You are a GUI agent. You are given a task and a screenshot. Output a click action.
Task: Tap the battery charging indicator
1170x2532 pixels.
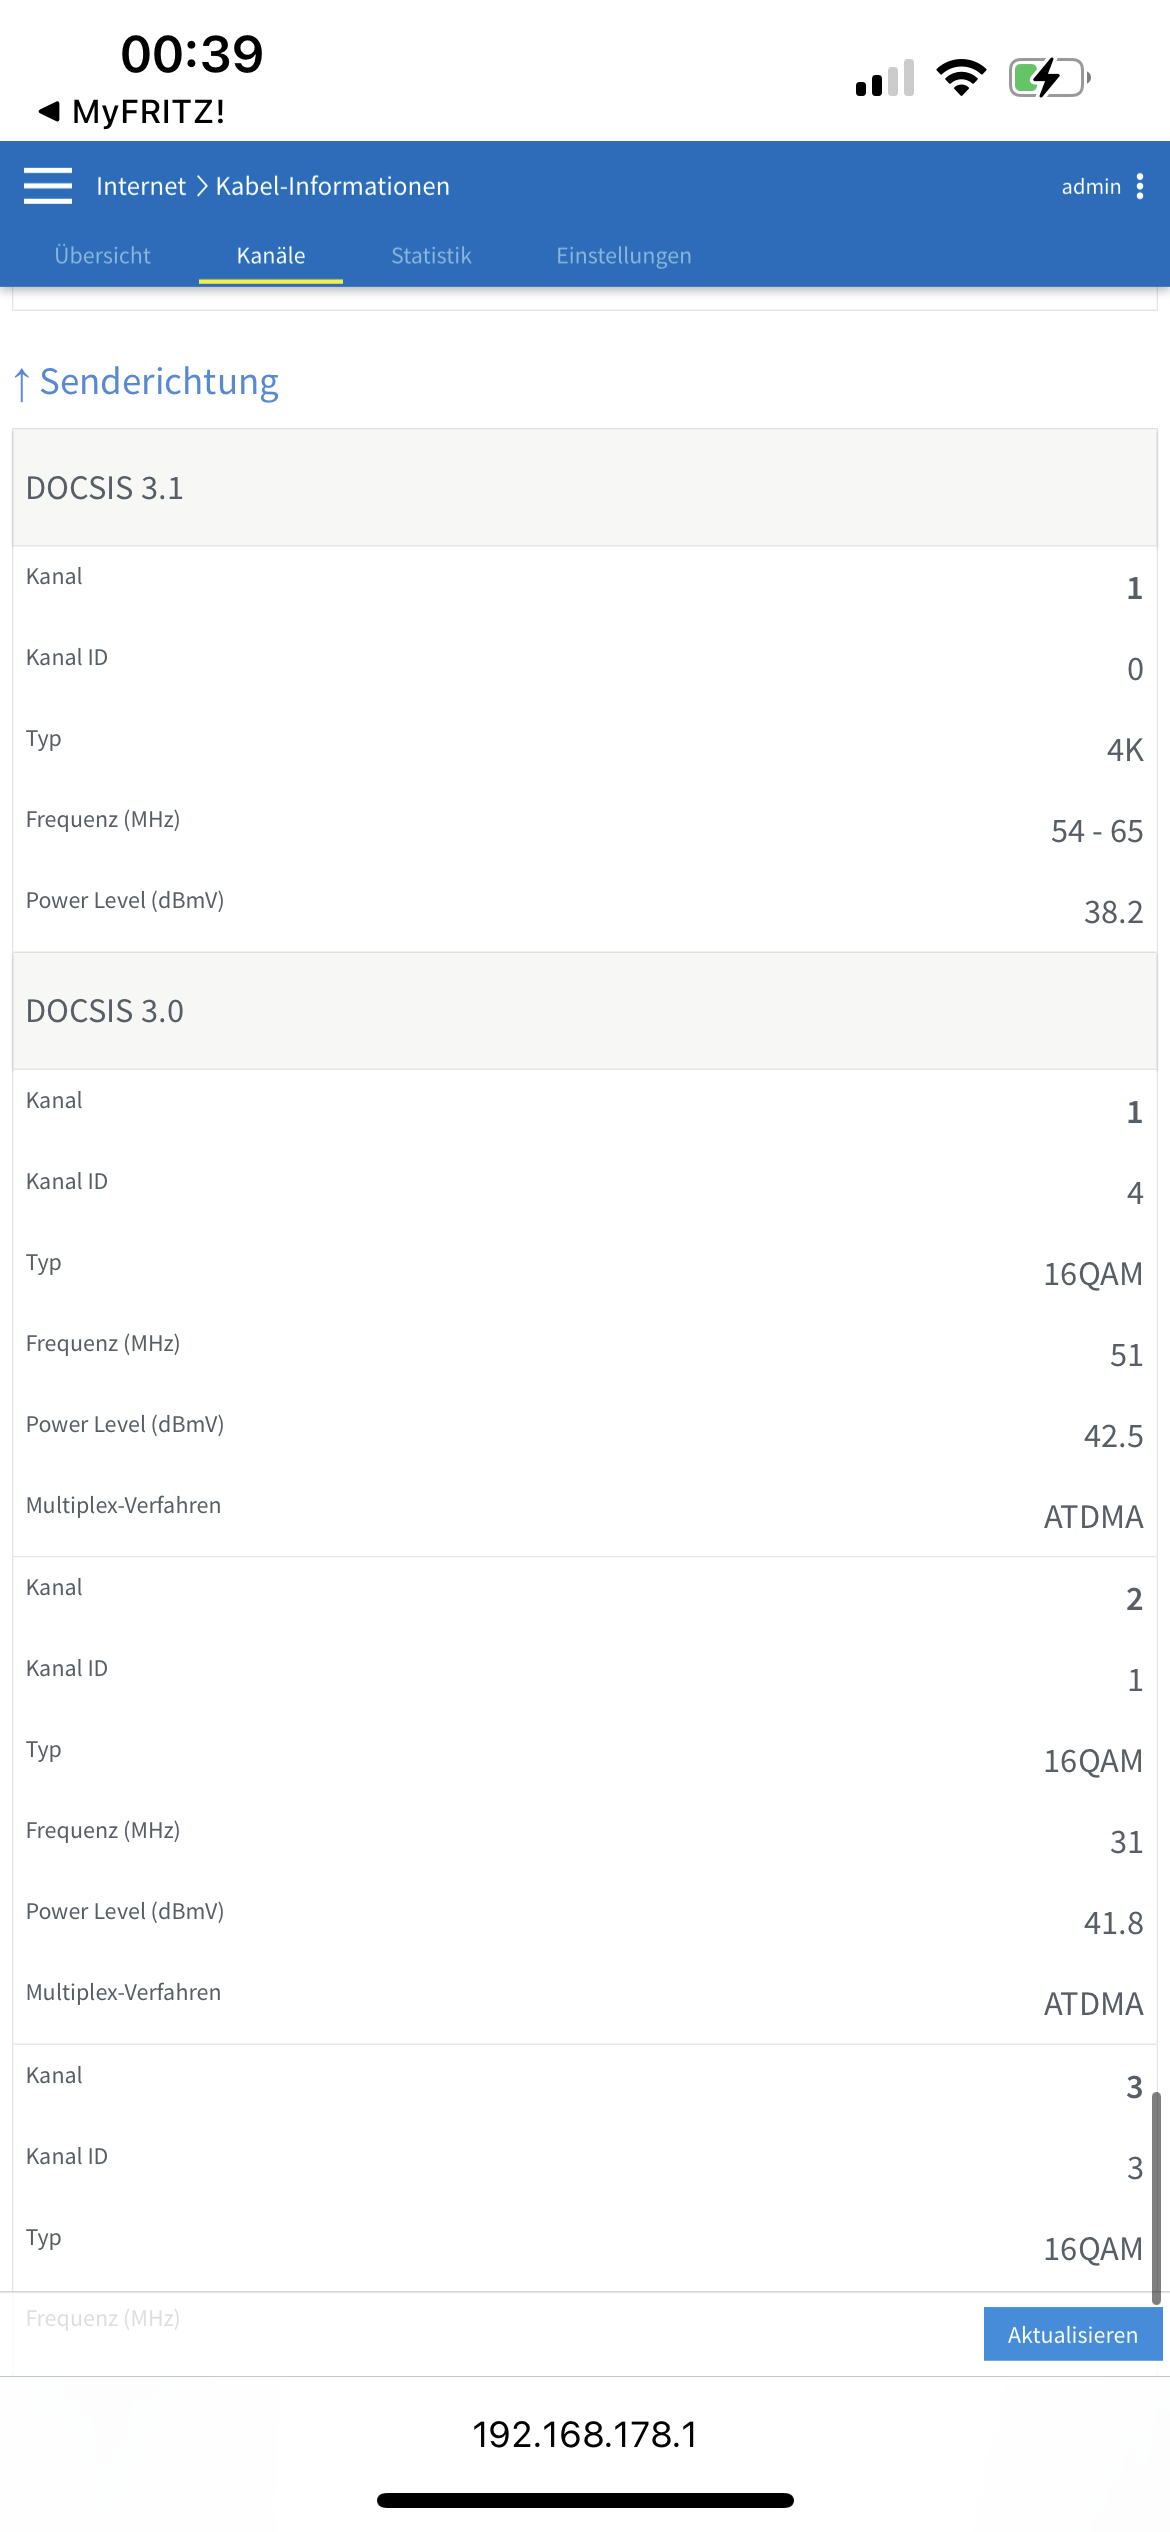(1048, 77)
